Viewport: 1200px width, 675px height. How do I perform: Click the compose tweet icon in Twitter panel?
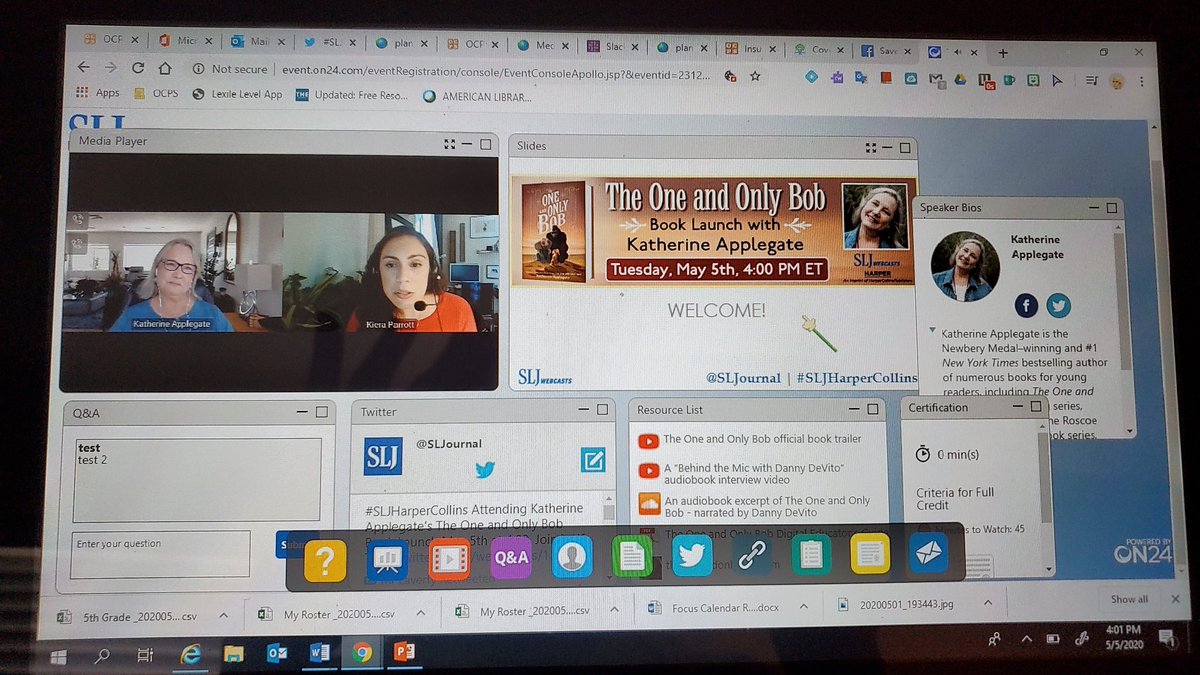tap(593, 459)
